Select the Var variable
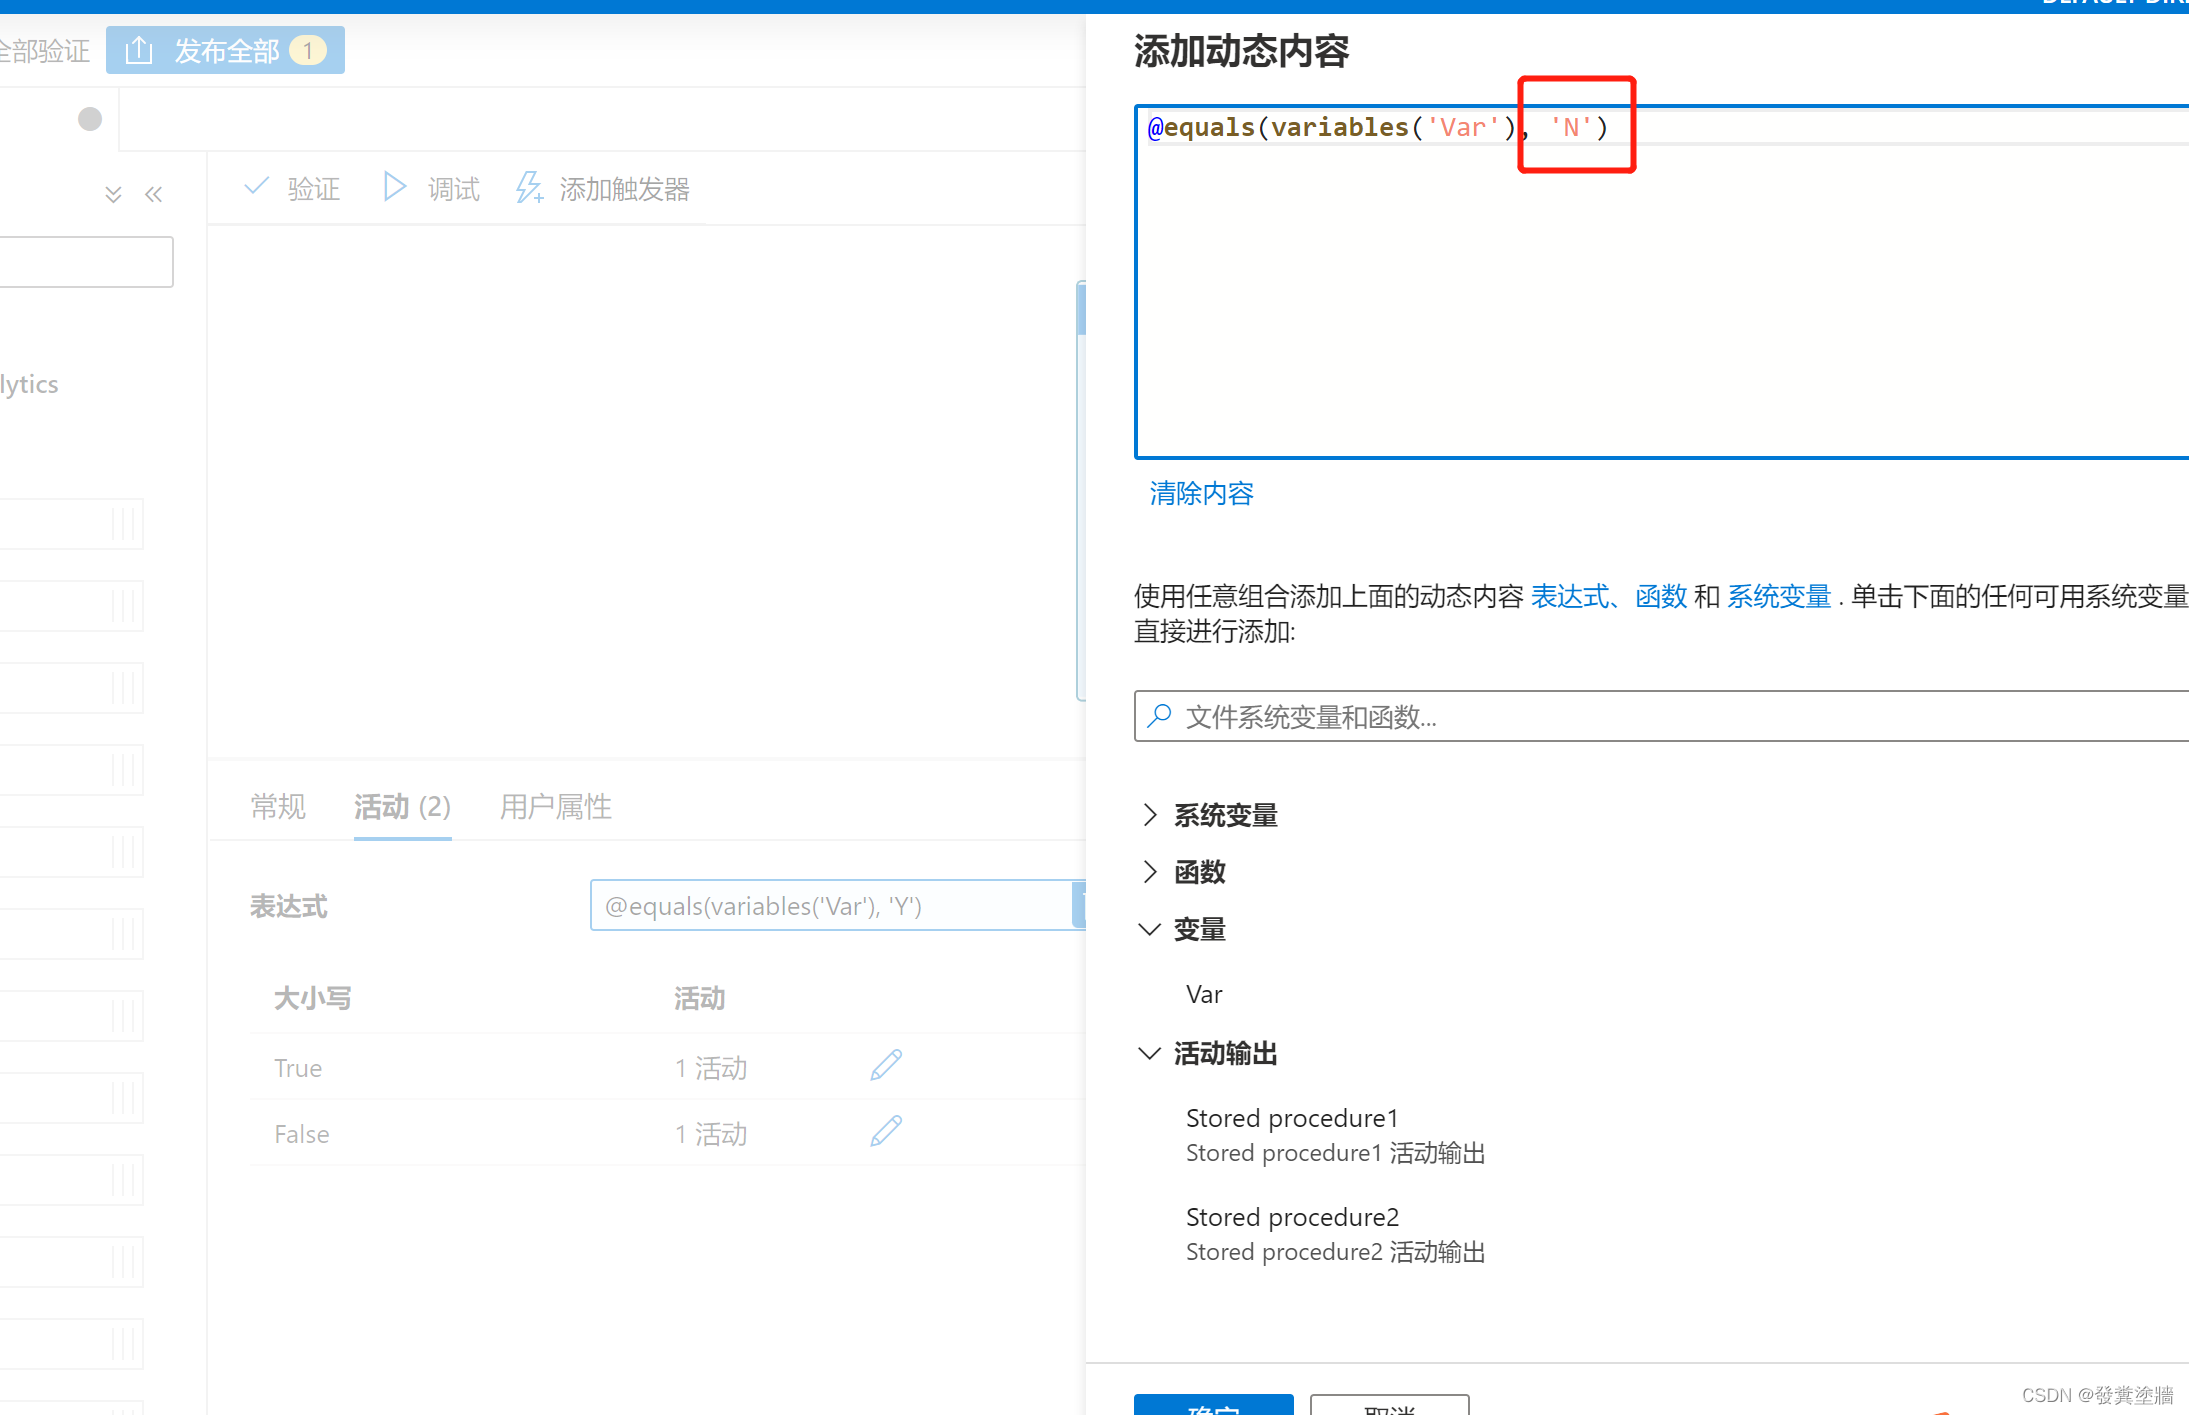 (1204, 994)
